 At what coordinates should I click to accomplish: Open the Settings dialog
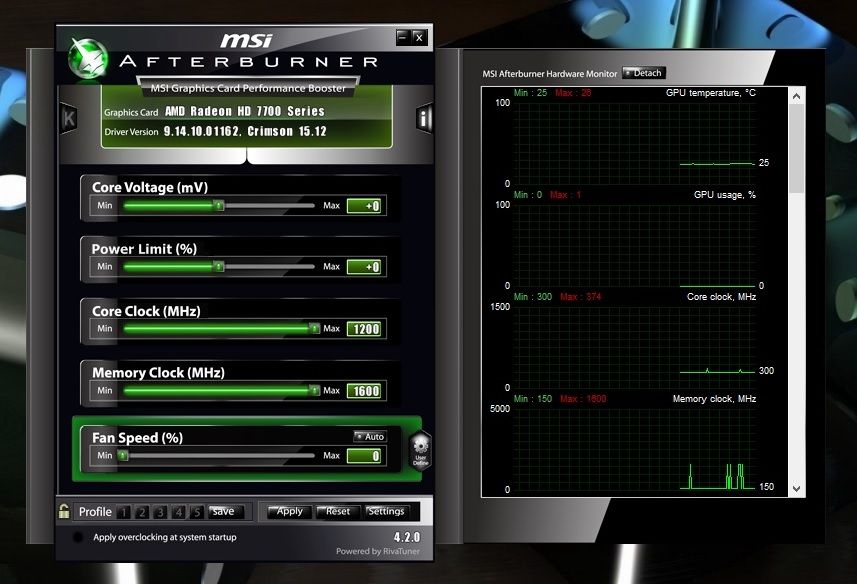pyautogui.click(x=386, y=511)
